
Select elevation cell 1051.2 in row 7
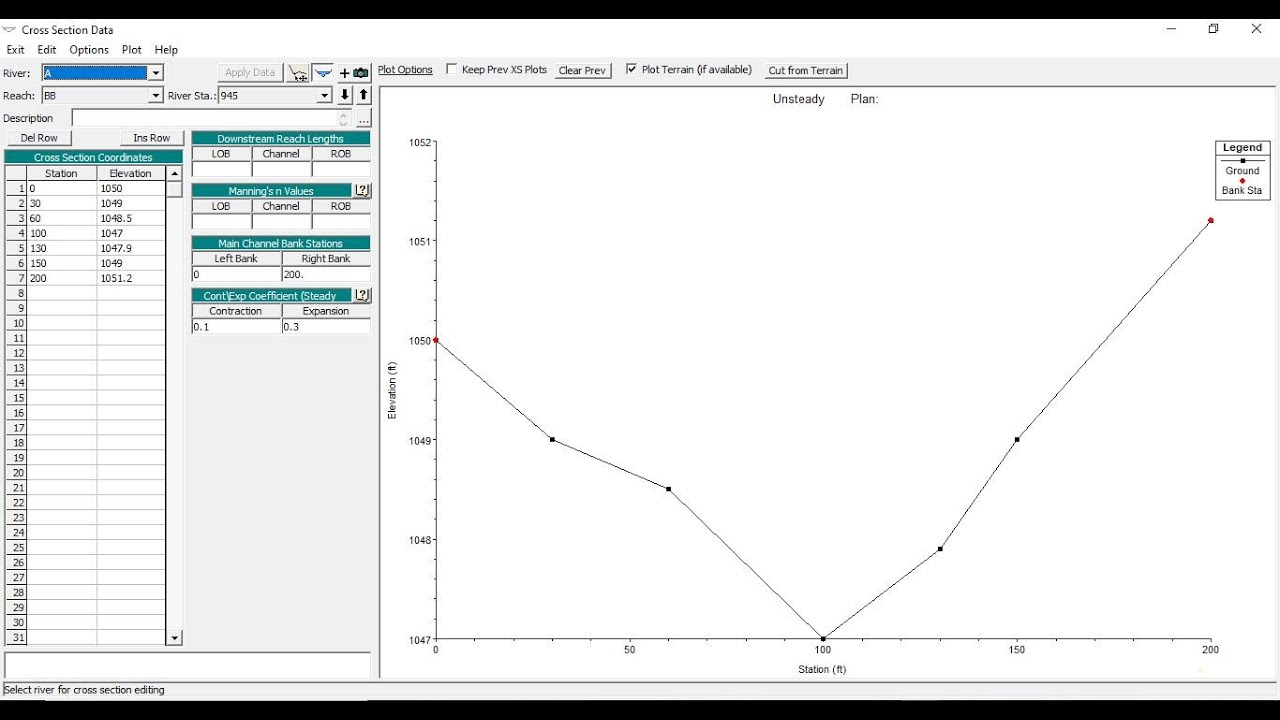(131, 278)
